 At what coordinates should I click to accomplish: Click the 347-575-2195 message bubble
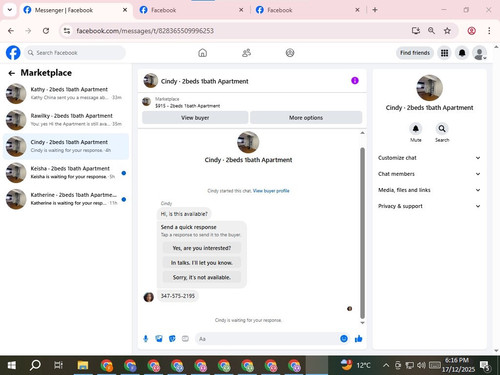178,296
